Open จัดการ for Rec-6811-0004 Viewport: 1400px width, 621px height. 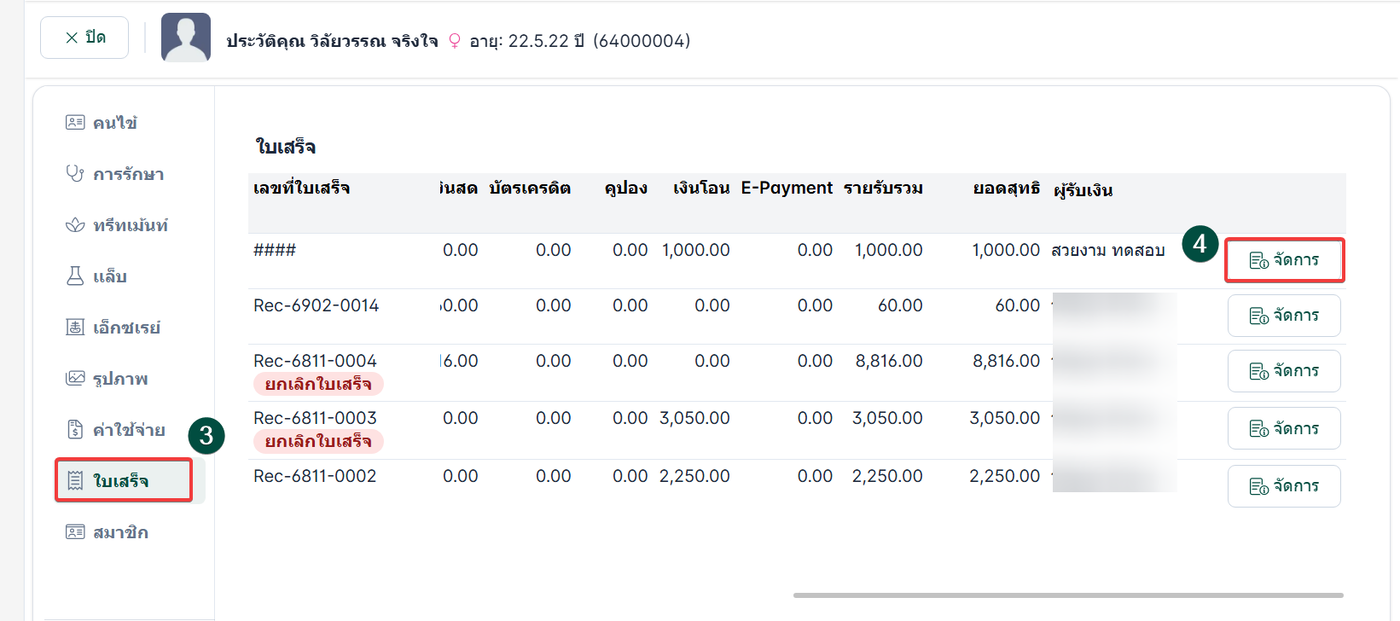1284,371
